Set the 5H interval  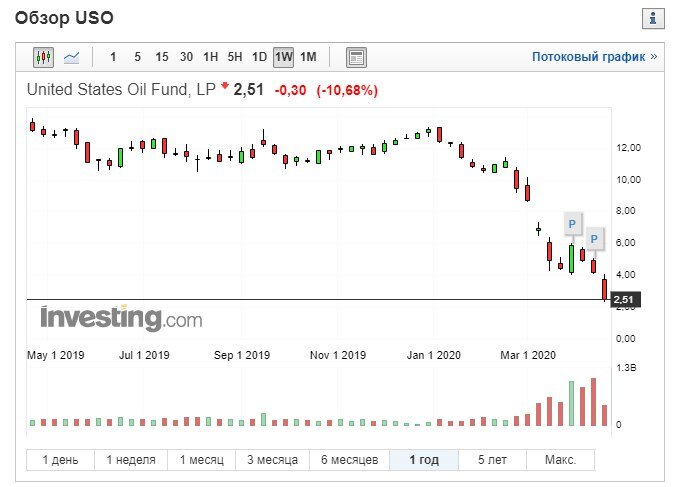point(235,57)
